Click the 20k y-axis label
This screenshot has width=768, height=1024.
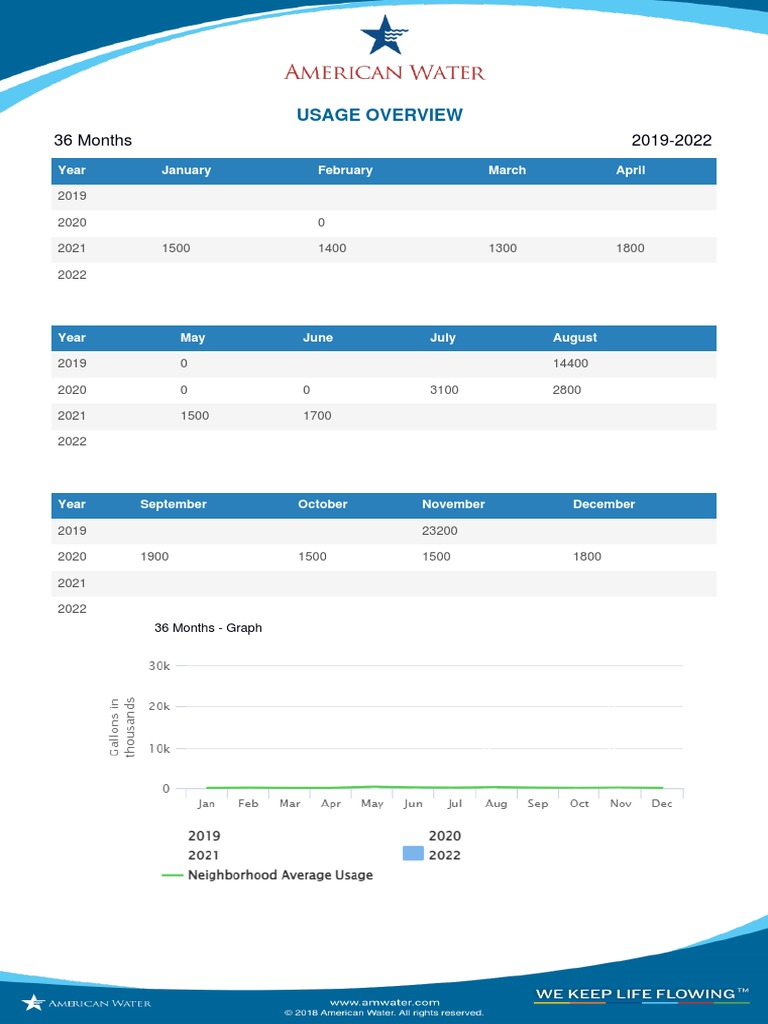click(x=159, y=707)
